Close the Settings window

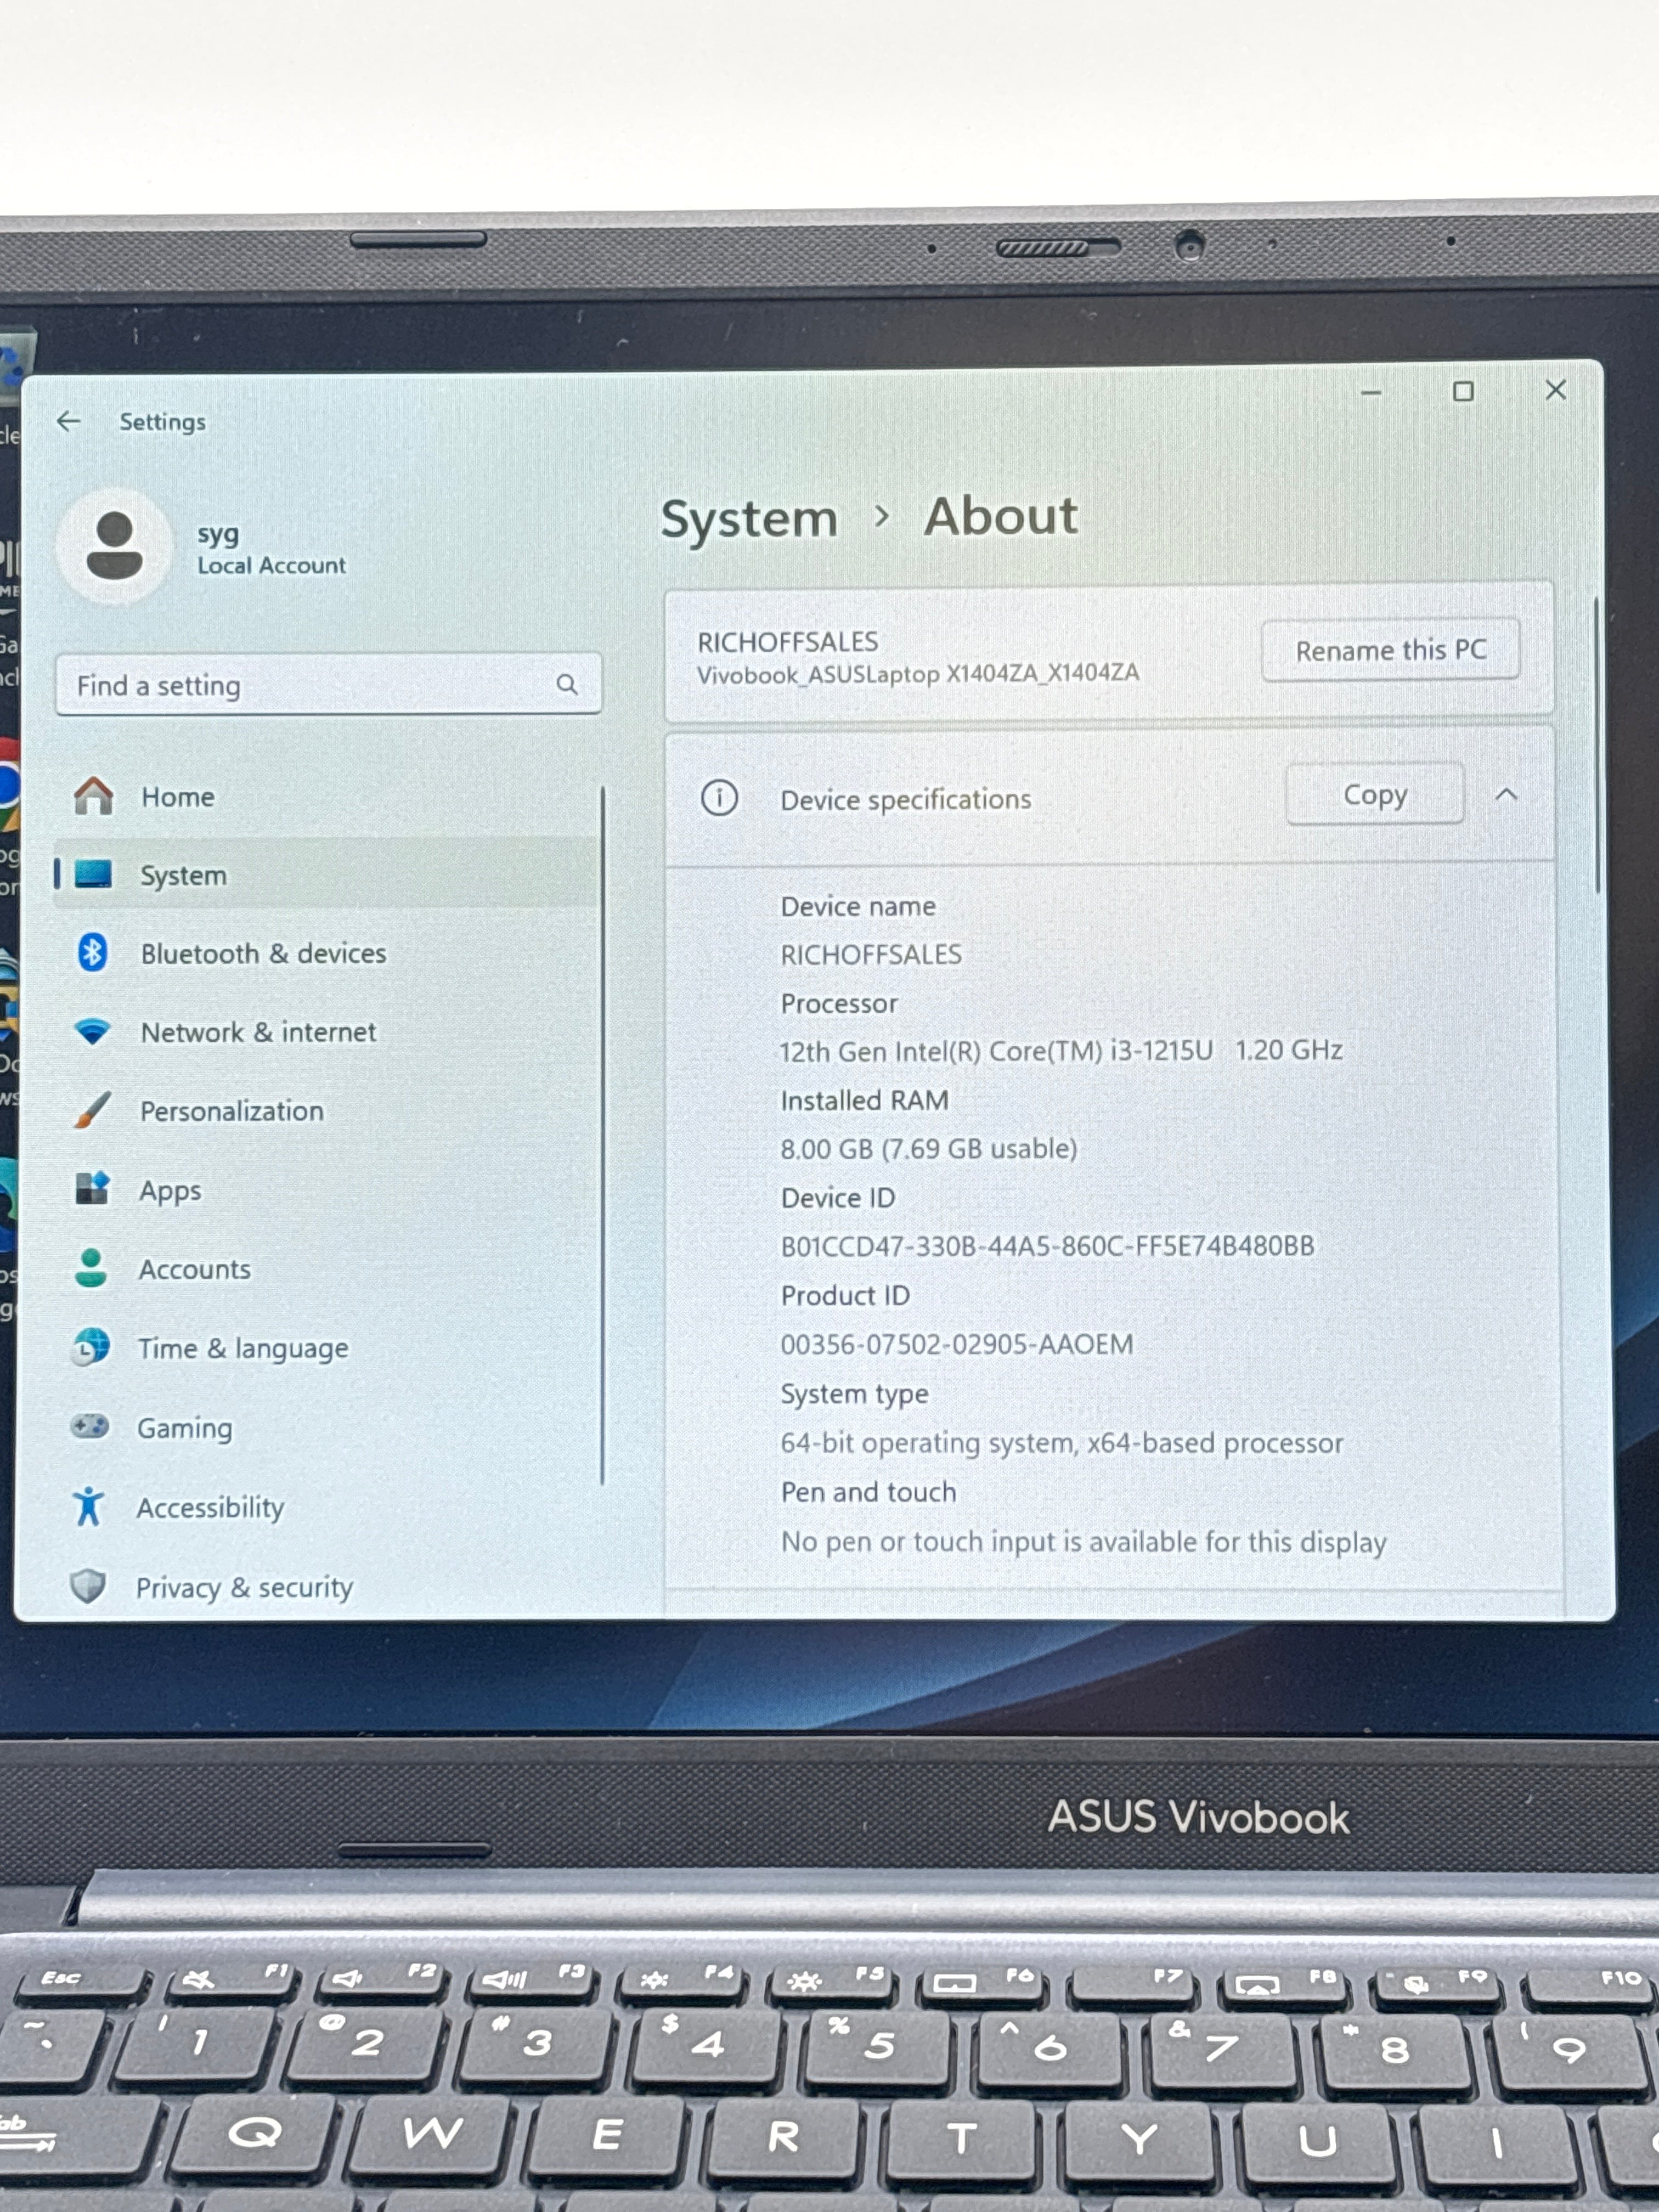click(1555, 389)
